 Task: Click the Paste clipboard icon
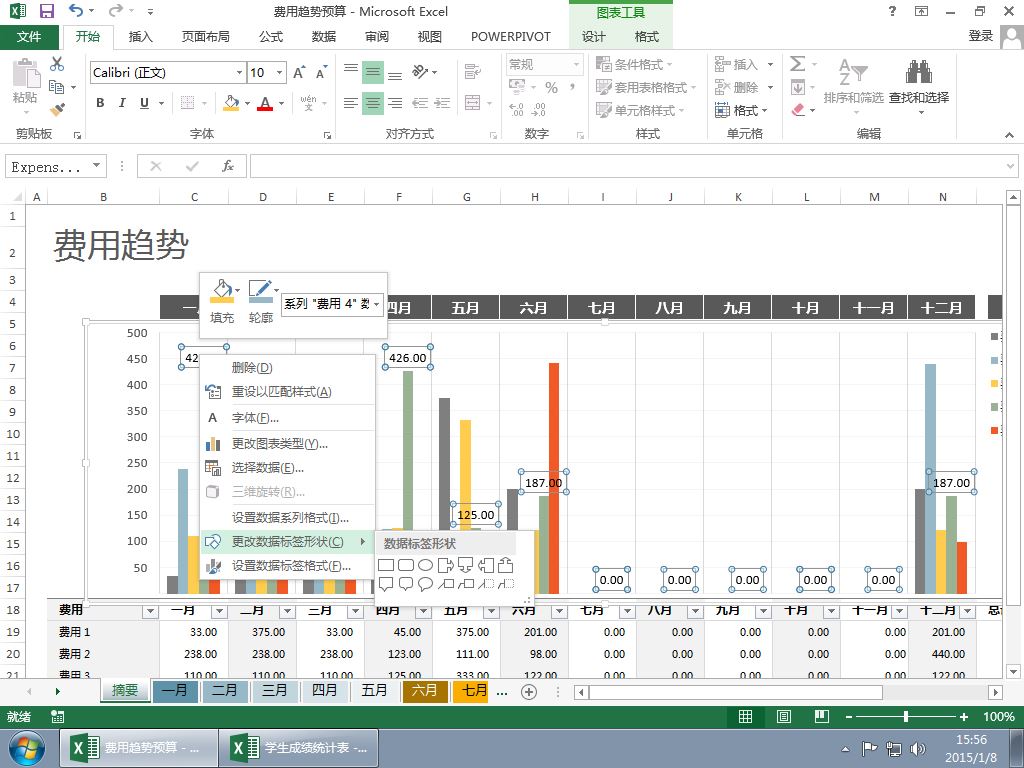click(x=26, y=73)
